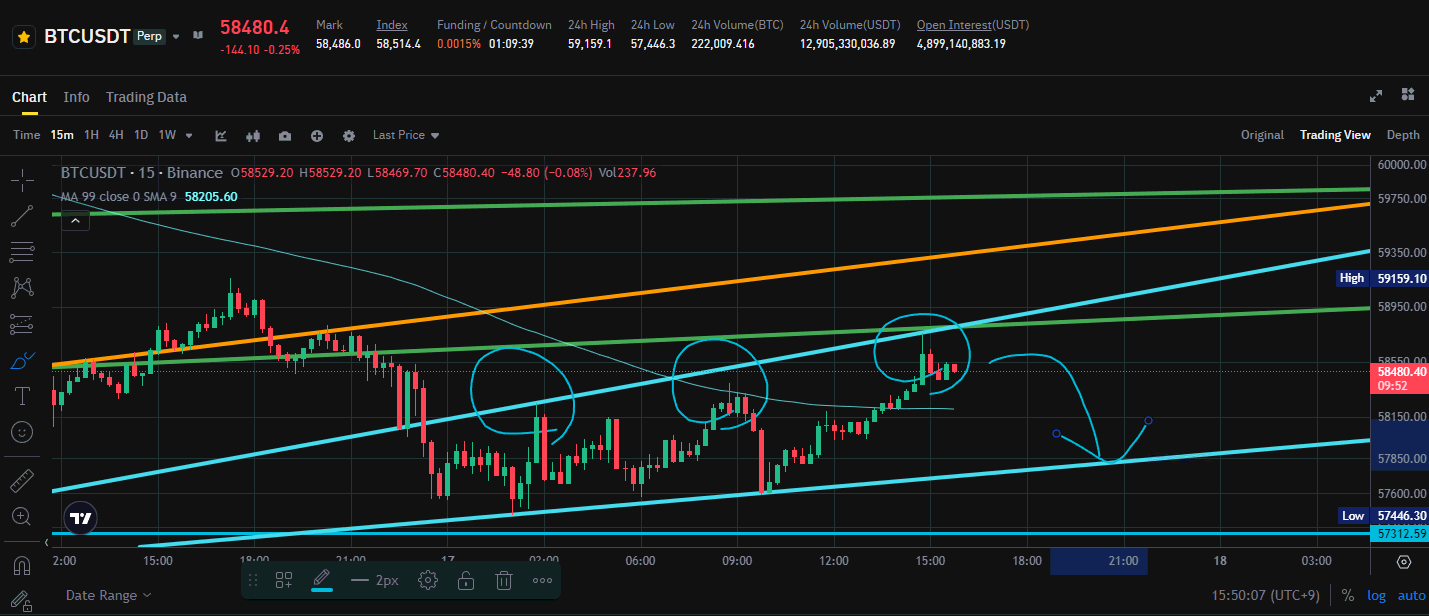This screenshot has width=1429, height=616.
Task: Select the 1D timeframe
Action: (141, 135)
